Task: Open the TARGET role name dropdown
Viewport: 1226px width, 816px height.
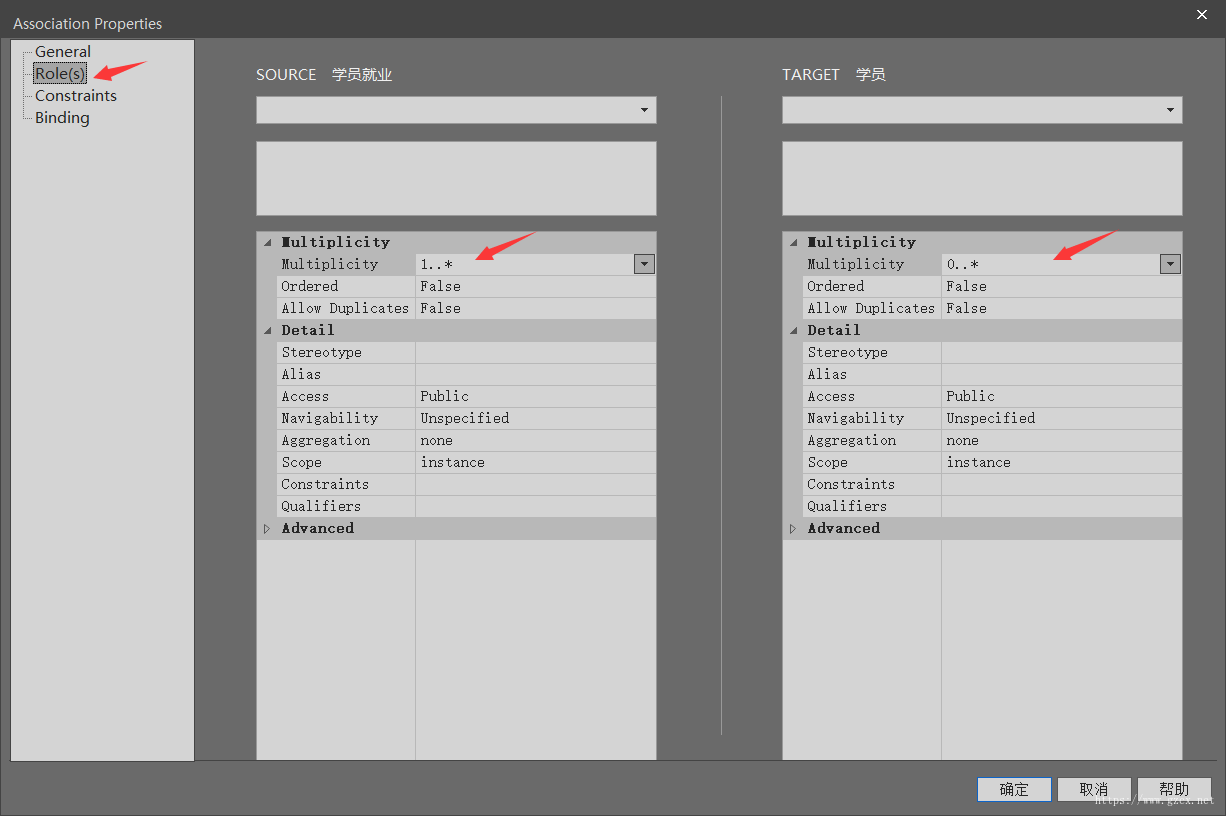Action: (1170, 110)
